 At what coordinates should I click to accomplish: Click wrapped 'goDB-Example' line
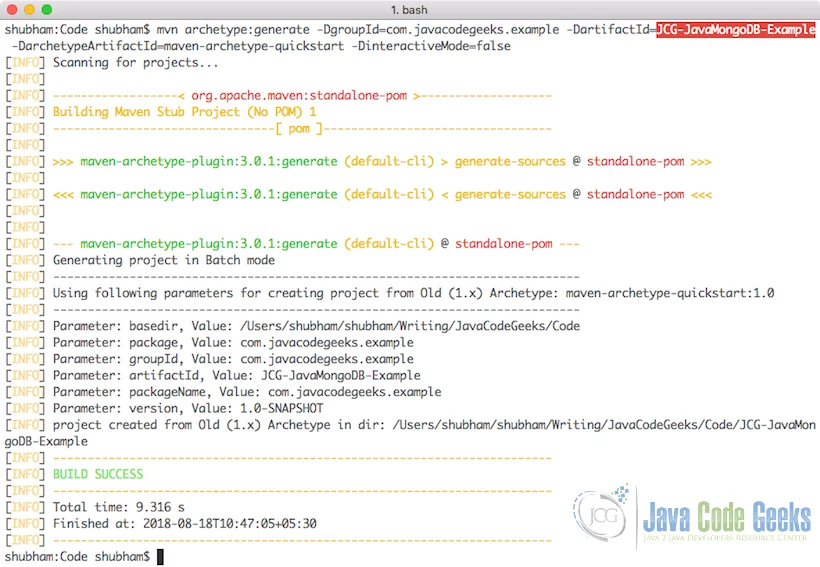pyautogui.click(x=46, y=441)
